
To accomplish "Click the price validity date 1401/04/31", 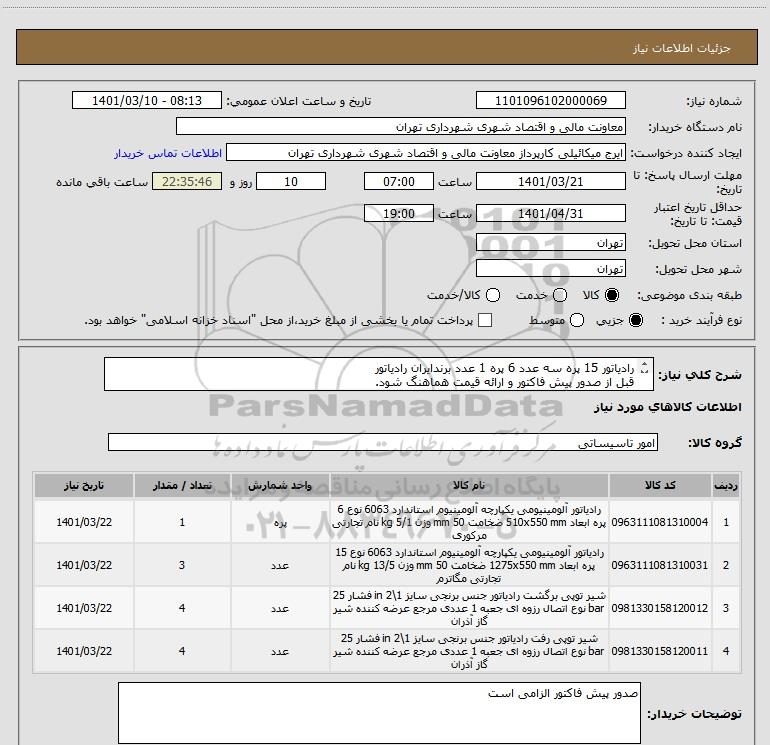I will (550, 213).
